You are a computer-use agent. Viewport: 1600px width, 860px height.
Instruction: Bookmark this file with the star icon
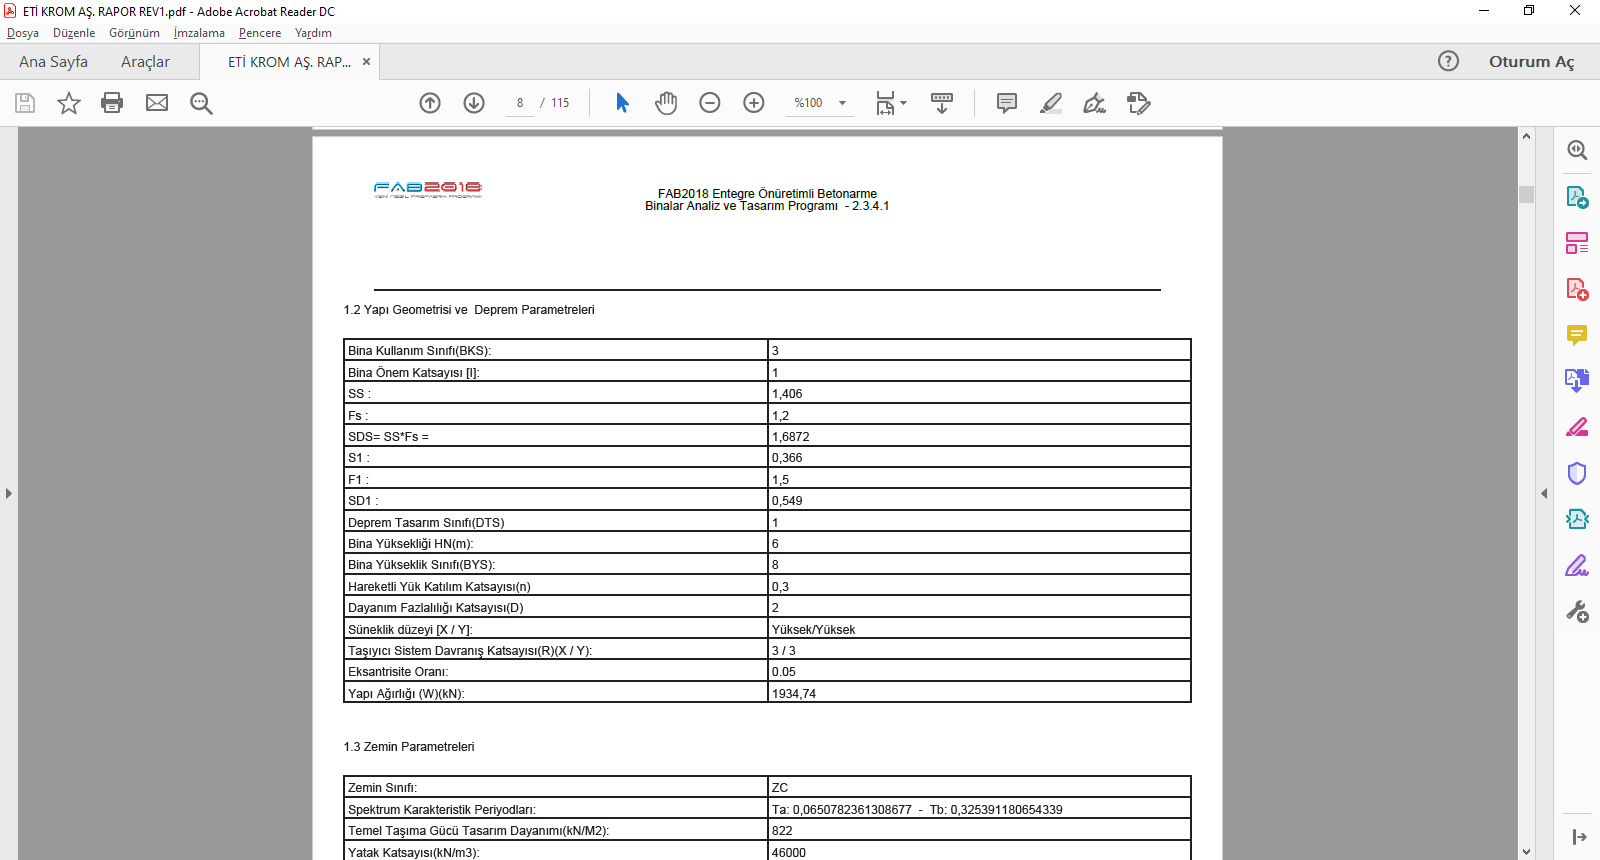point(69,103)
